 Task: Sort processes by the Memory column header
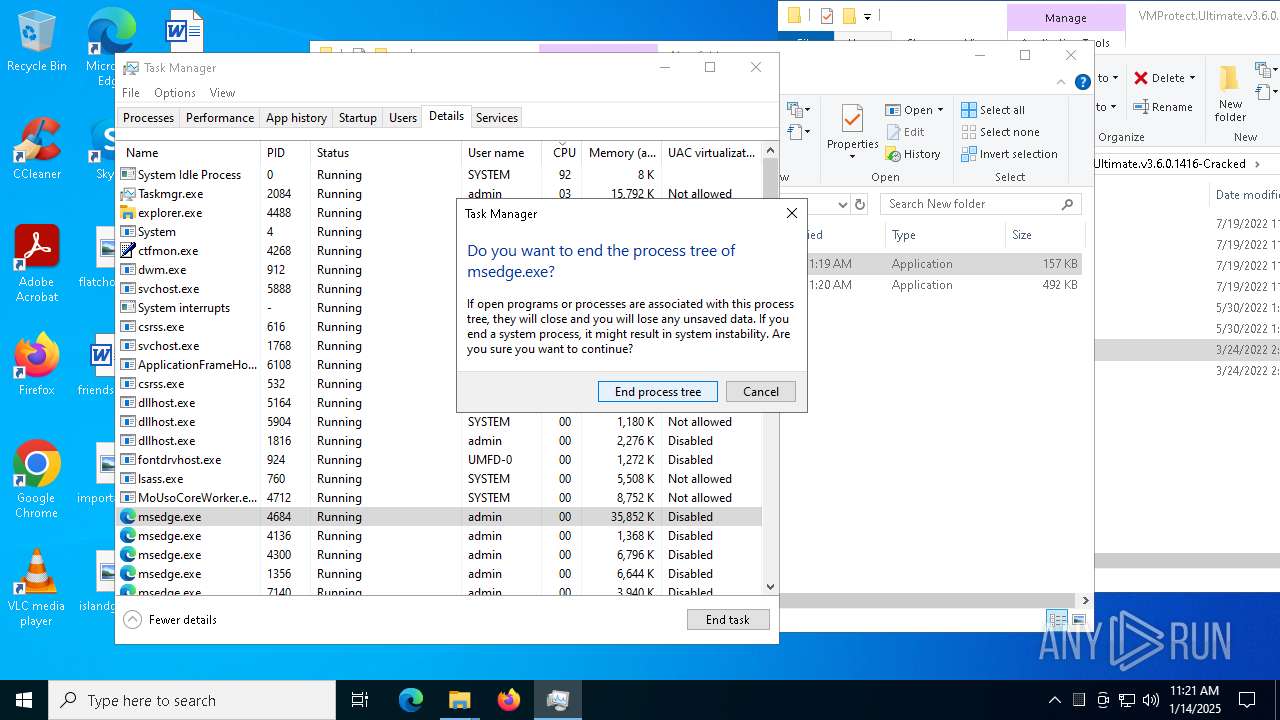(622, 153)
